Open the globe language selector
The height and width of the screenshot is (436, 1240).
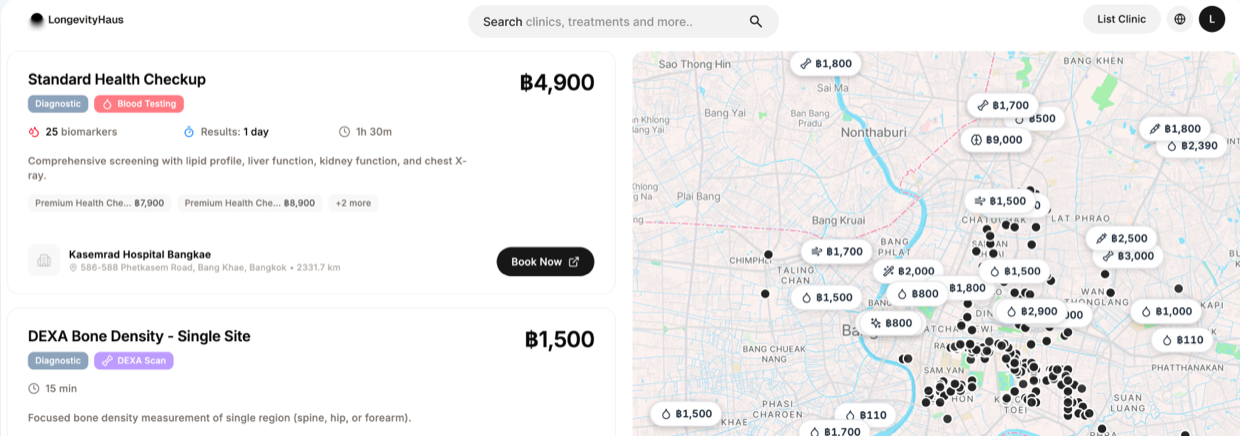pyautogui.click(x=1180, y=19)
